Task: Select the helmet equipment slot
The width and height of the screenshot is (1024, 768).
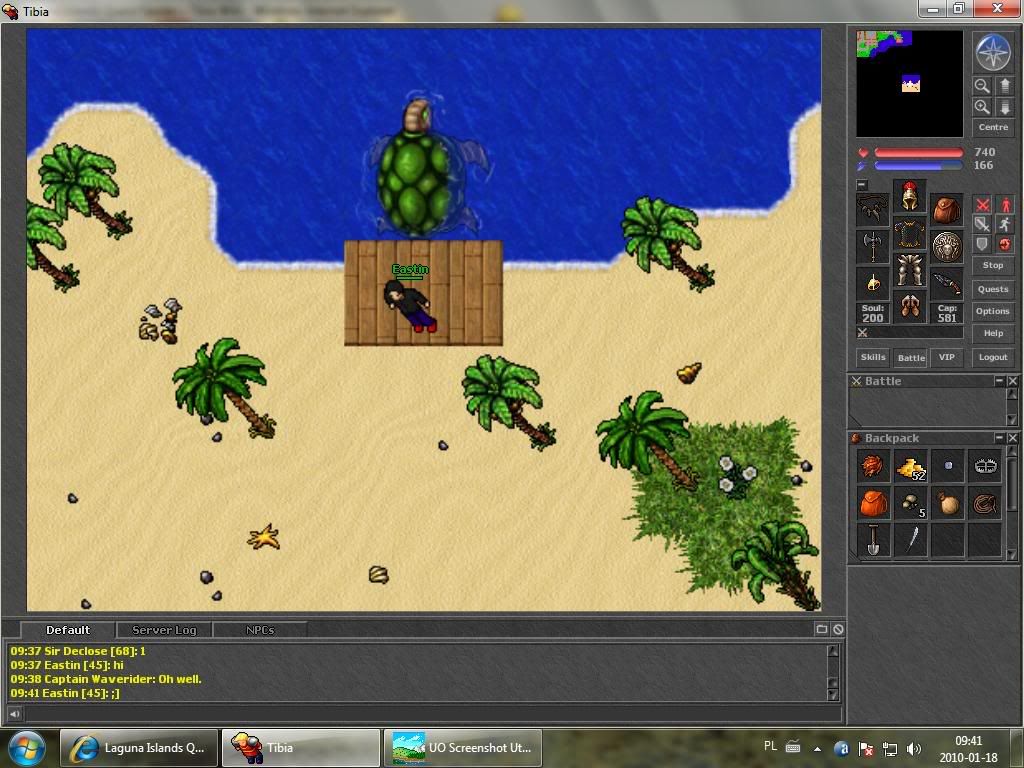Action: (909, 196)
